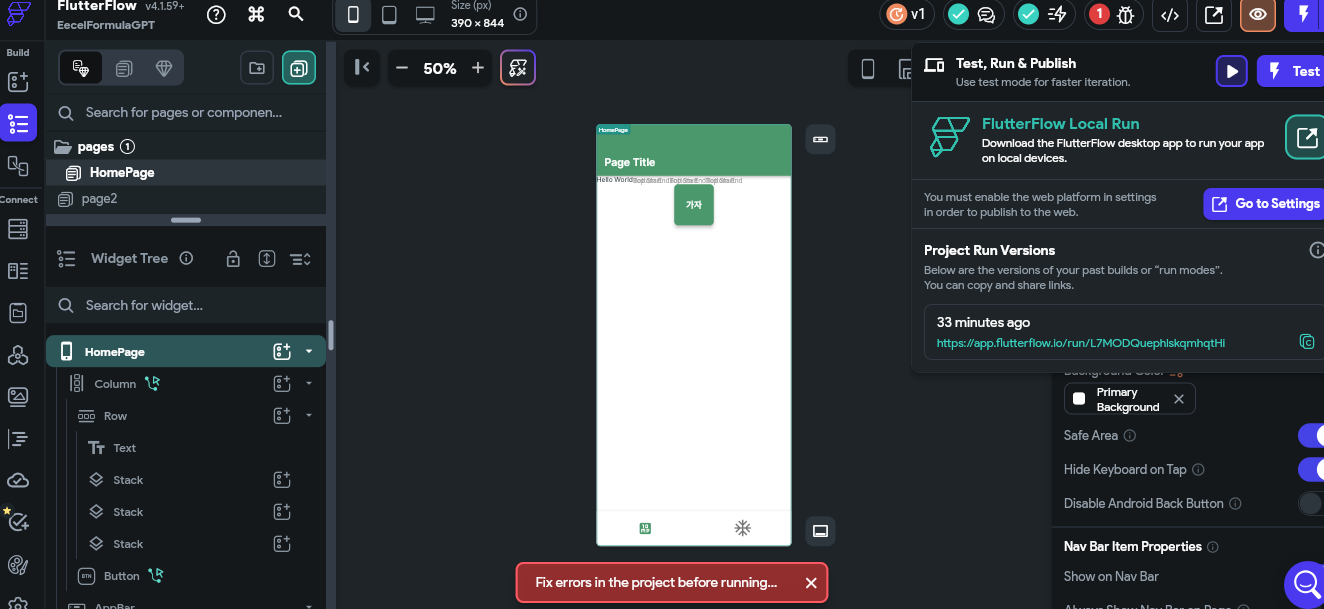1324x609 pixels.
Task: Click the purple Test button
Action: point(1291,71)
